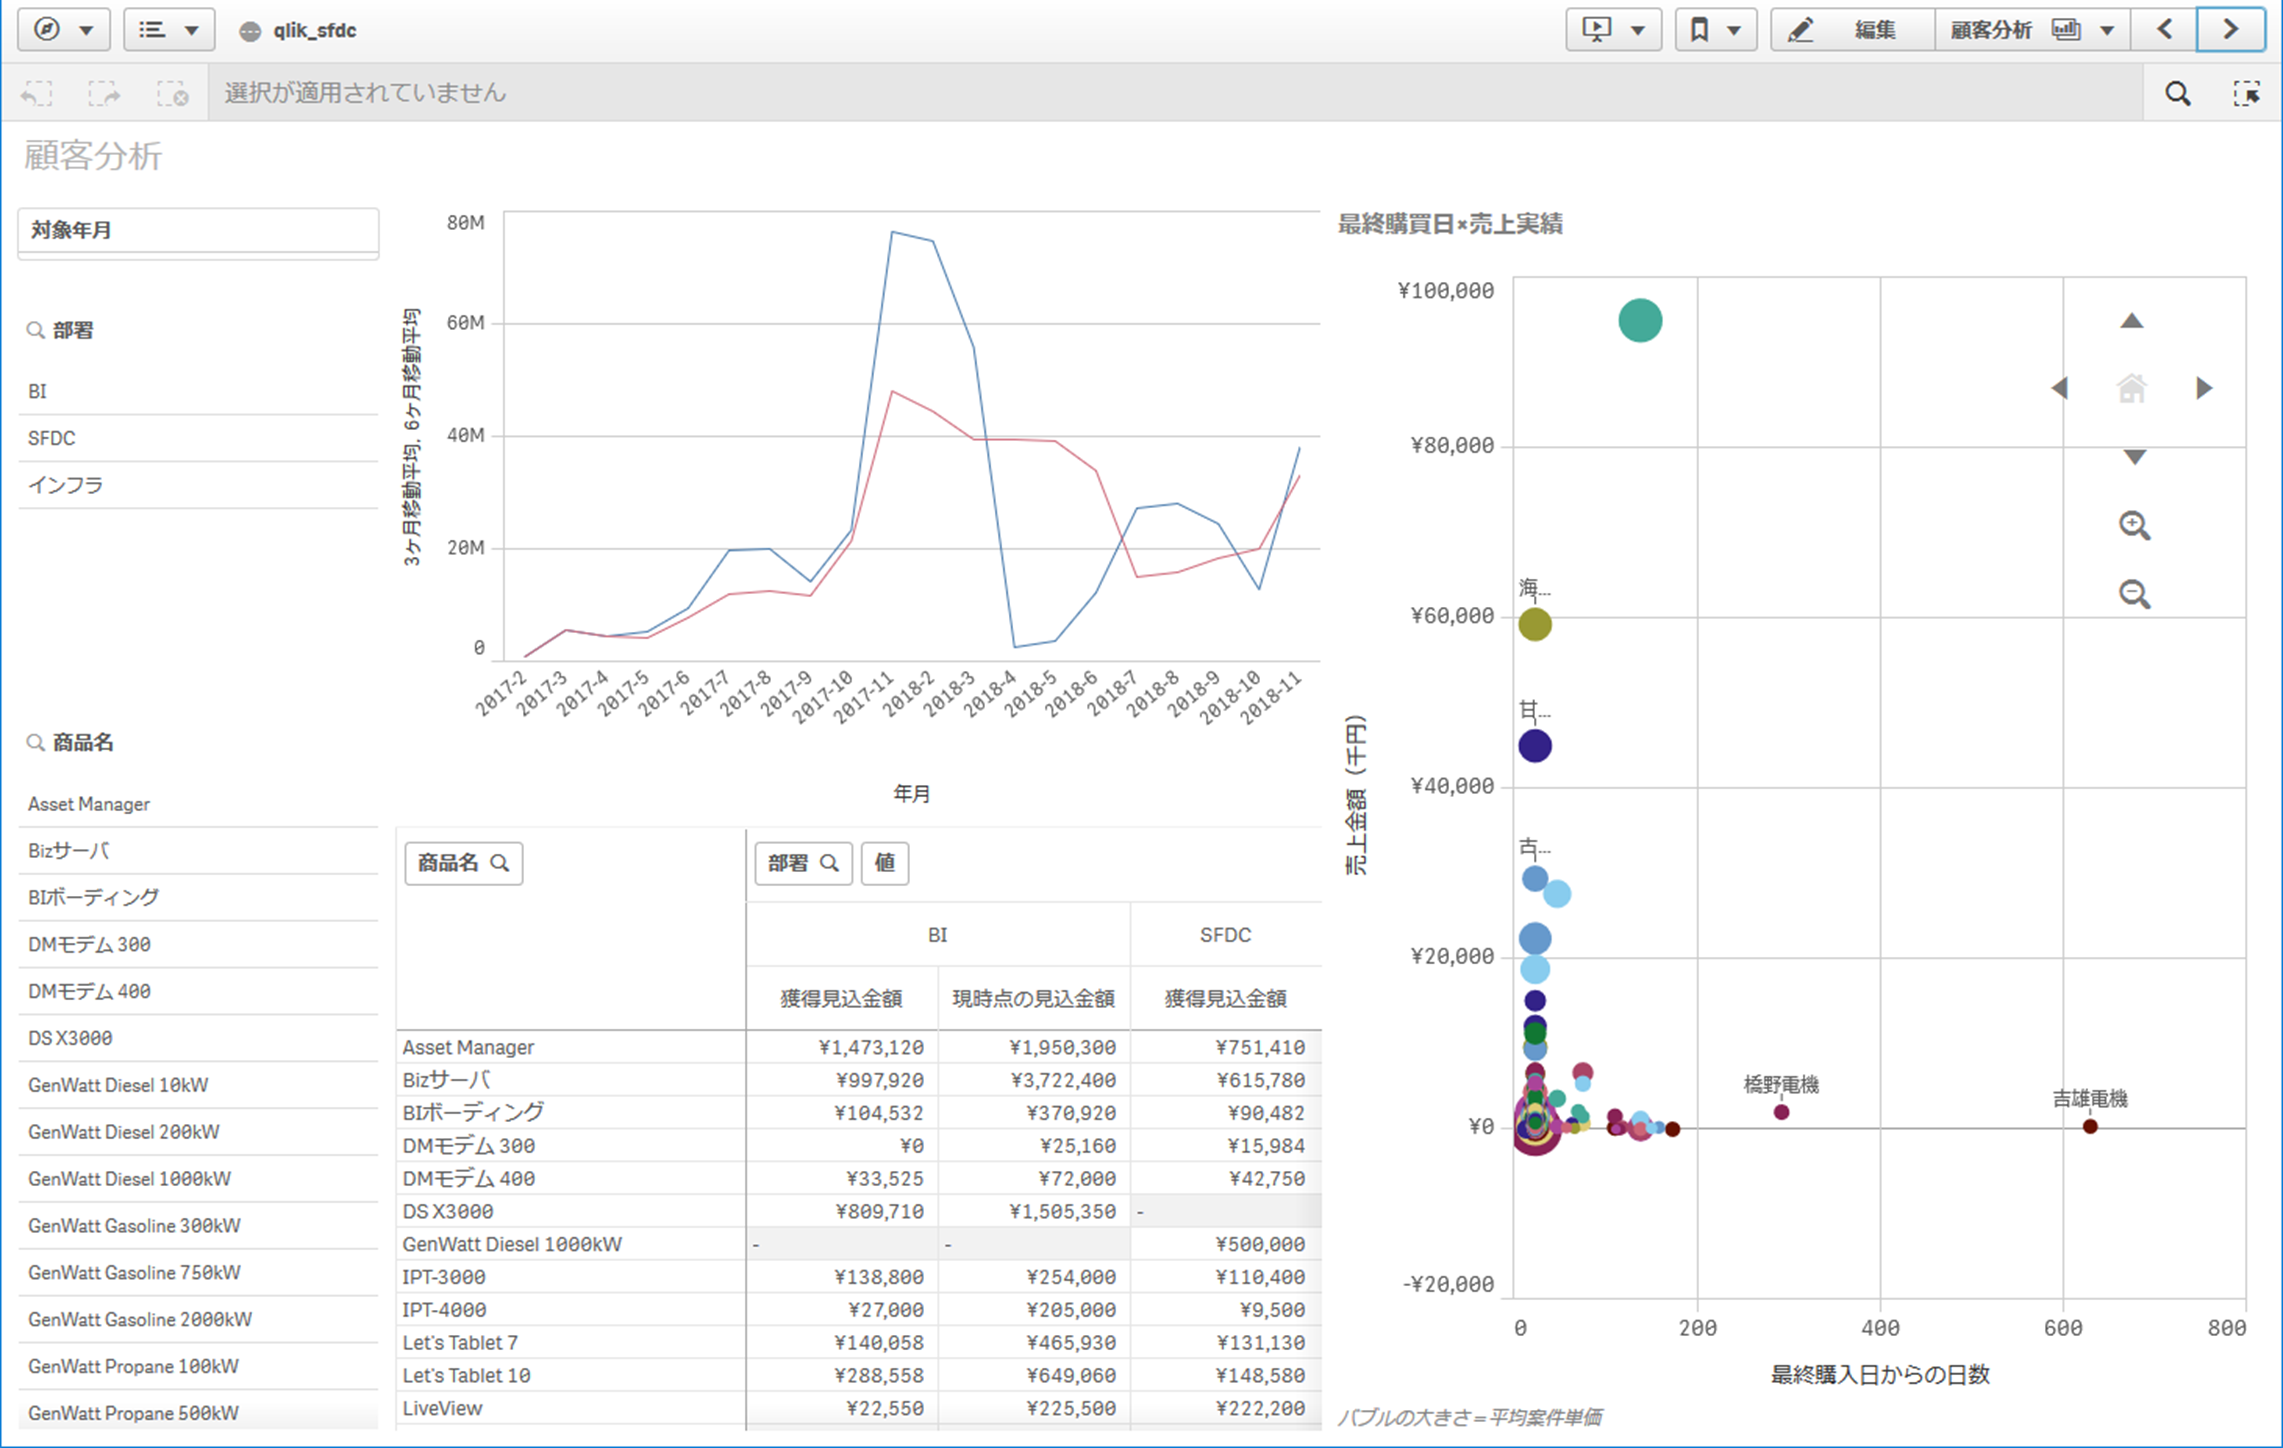Viewport: 2283px width, 1448px height.
Task: Select GenWatt Diesel 200kW item
Action: tap(198, 1132)
